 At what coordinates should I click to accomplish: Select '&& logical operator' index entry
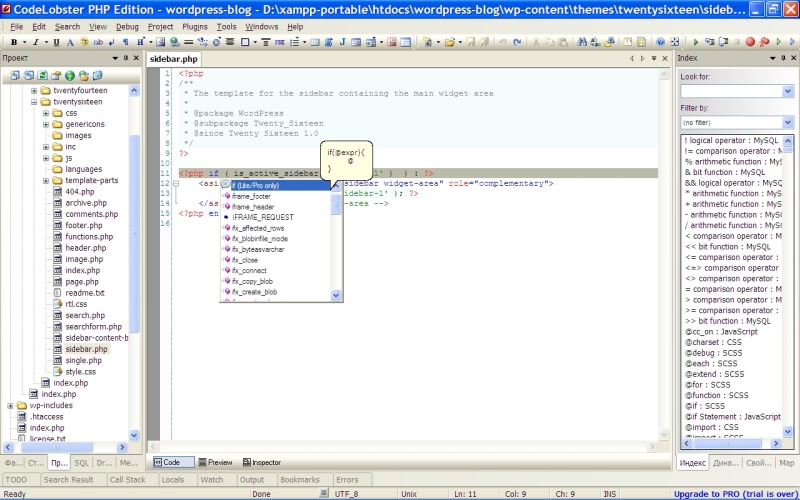733,183
